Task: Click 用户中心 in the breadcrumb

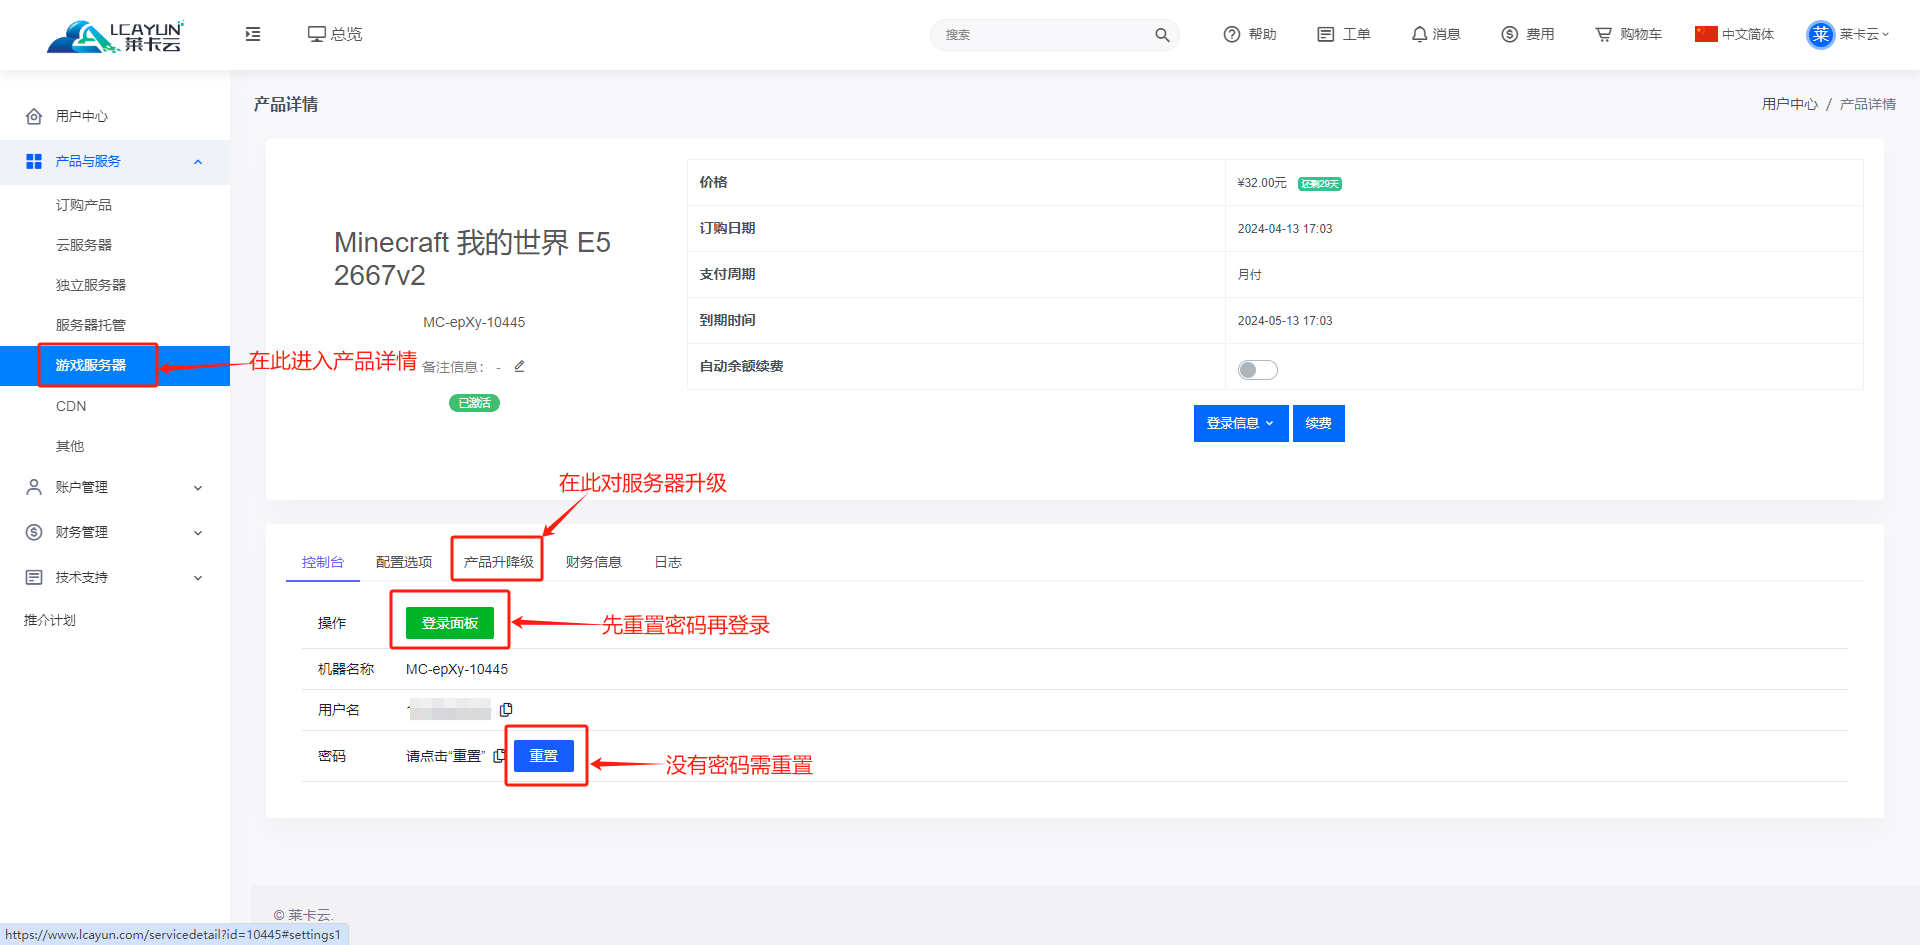Action: [1790, 104]
